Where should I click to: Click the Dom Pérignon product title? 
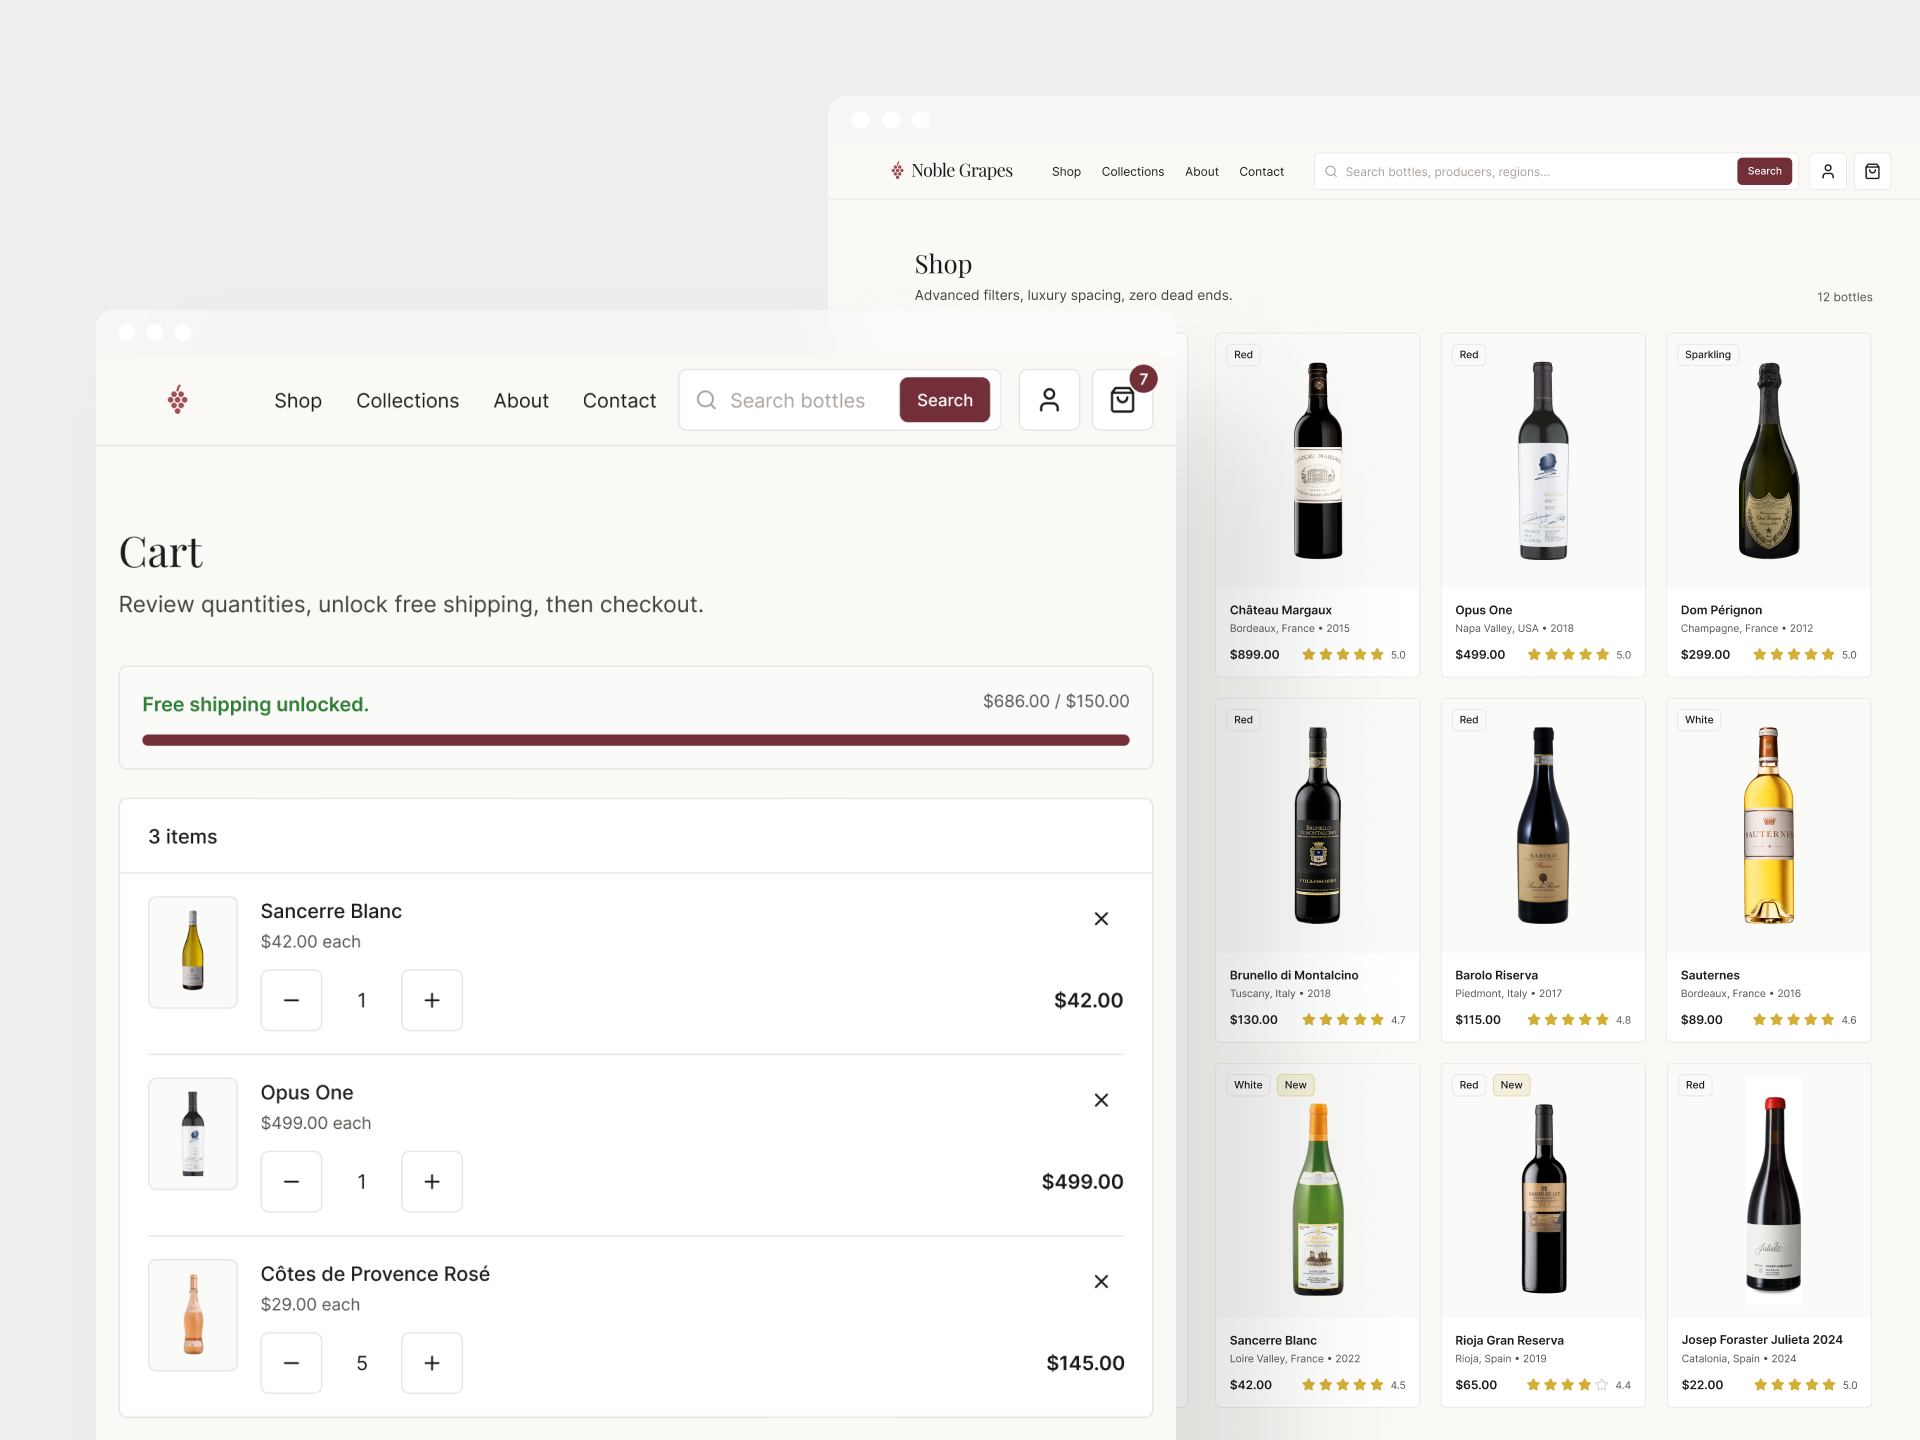[1721, 610]
